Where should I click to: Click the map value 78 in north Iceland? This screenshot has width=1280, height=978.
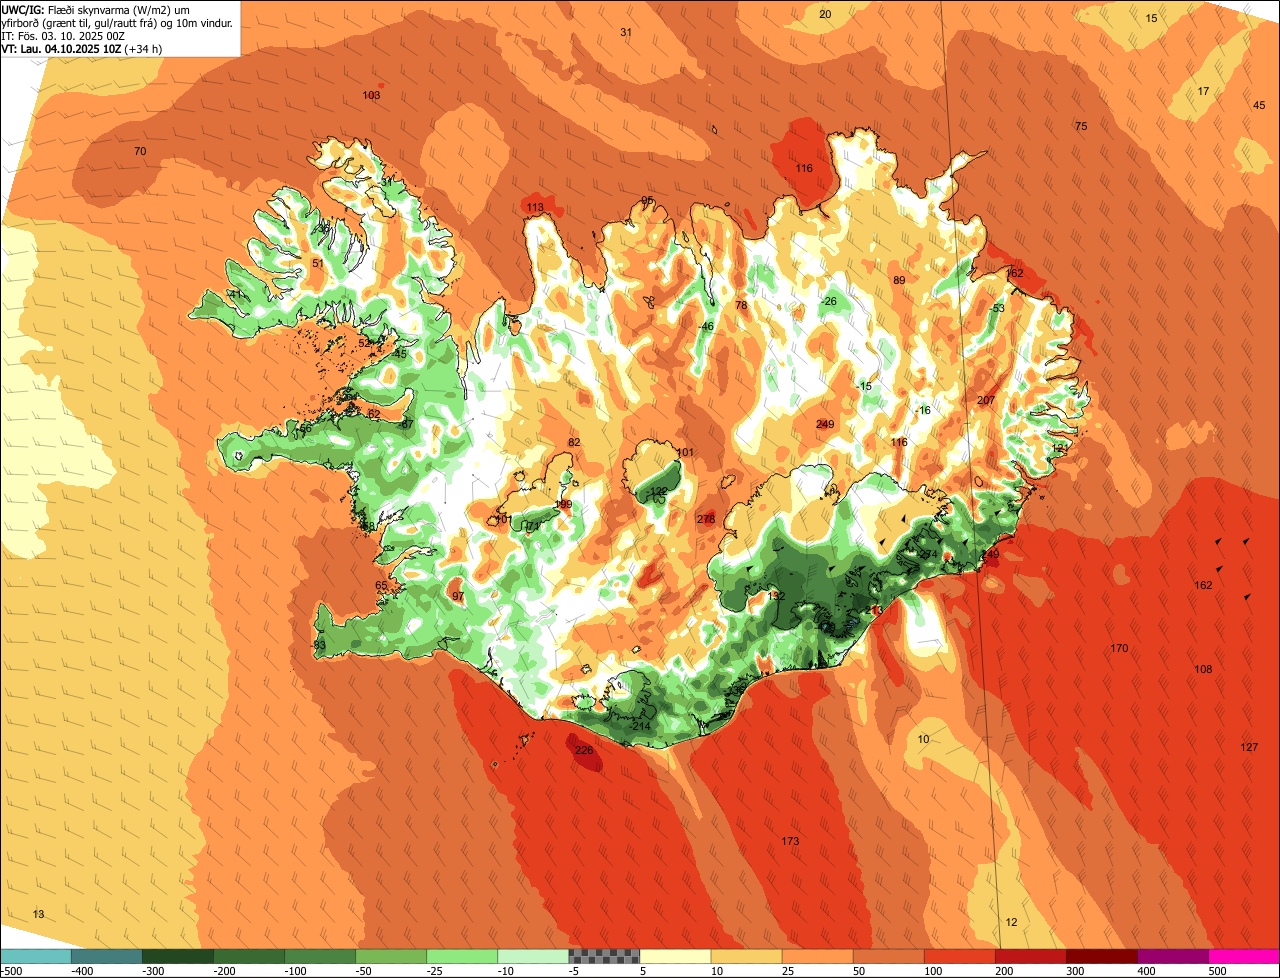click(741, 305)
